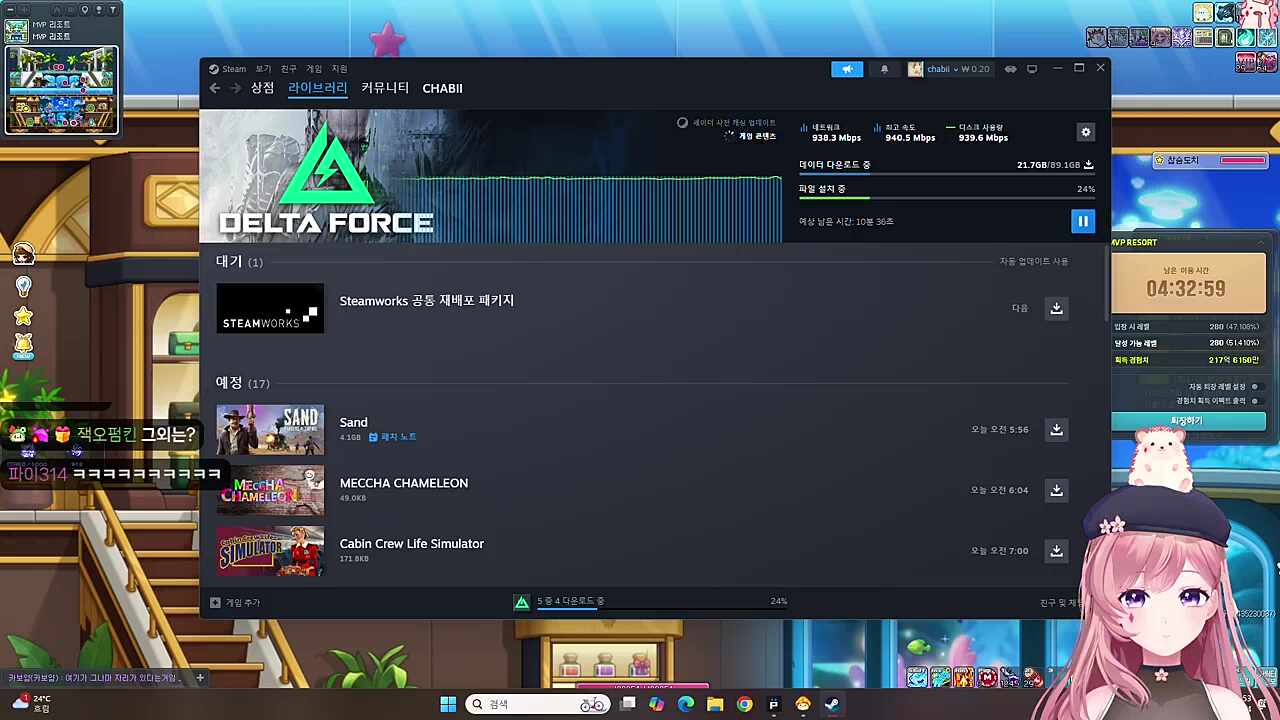The height and width of the screenshot is (720, 1280).
Task: Open File Explorer from the taskbar
Action: (715, 705)
